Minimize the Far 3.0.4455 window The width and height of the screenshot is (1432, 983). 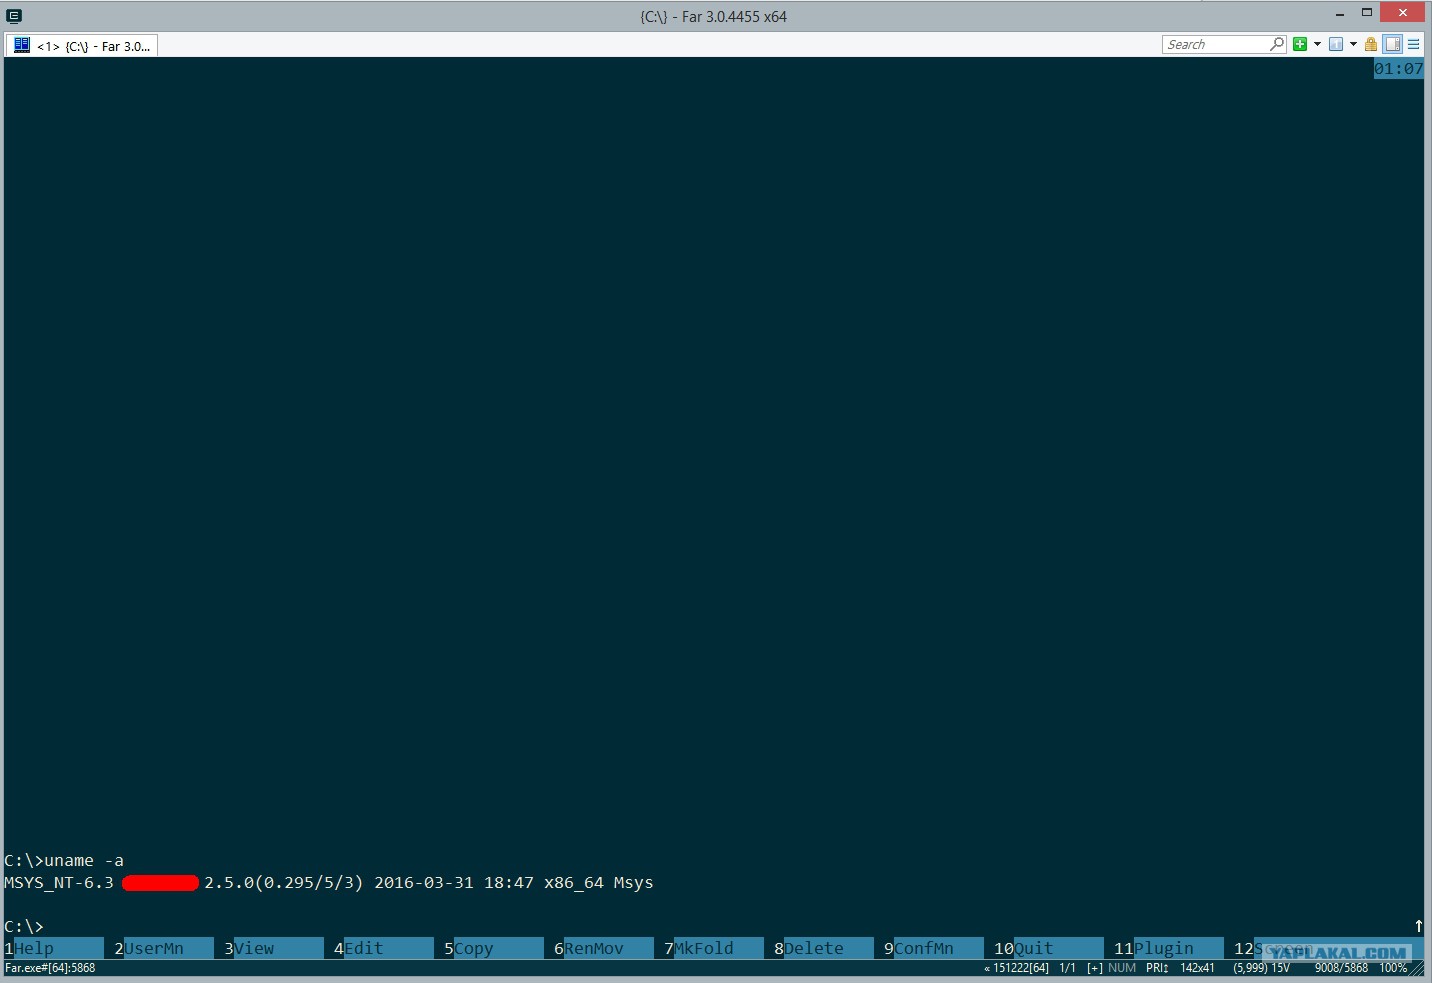(1340, 13)
